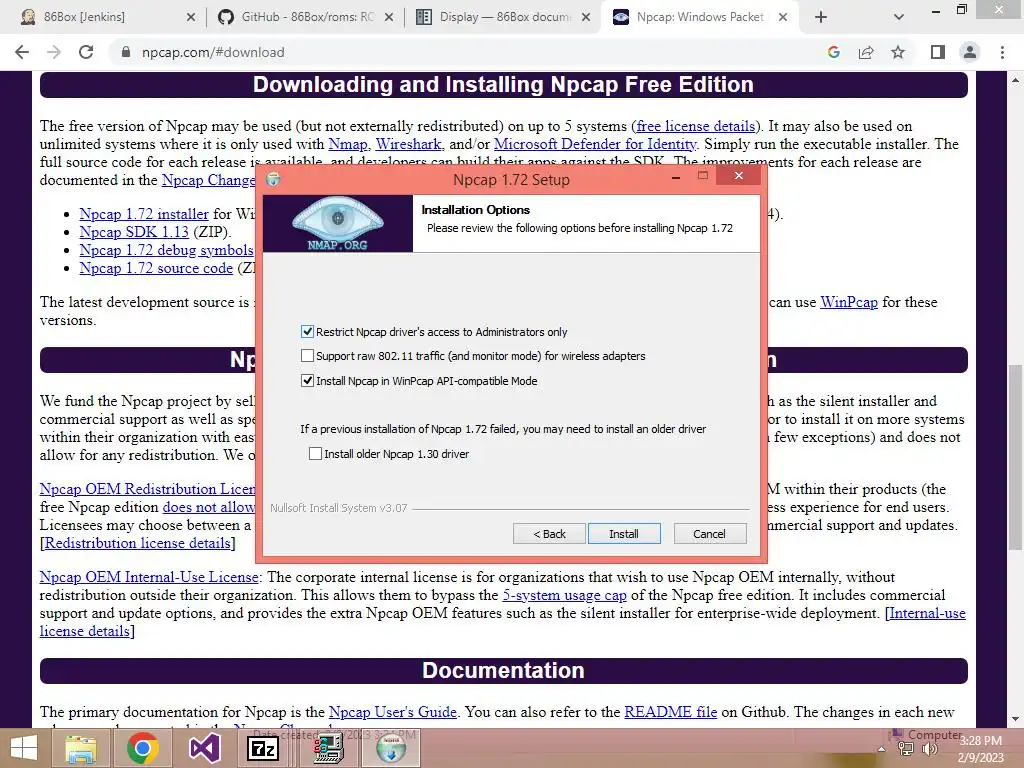This screenshot has width=1024, height=768.
Task: Select Display — 86Box documentation tab
Action: point(503,17)
